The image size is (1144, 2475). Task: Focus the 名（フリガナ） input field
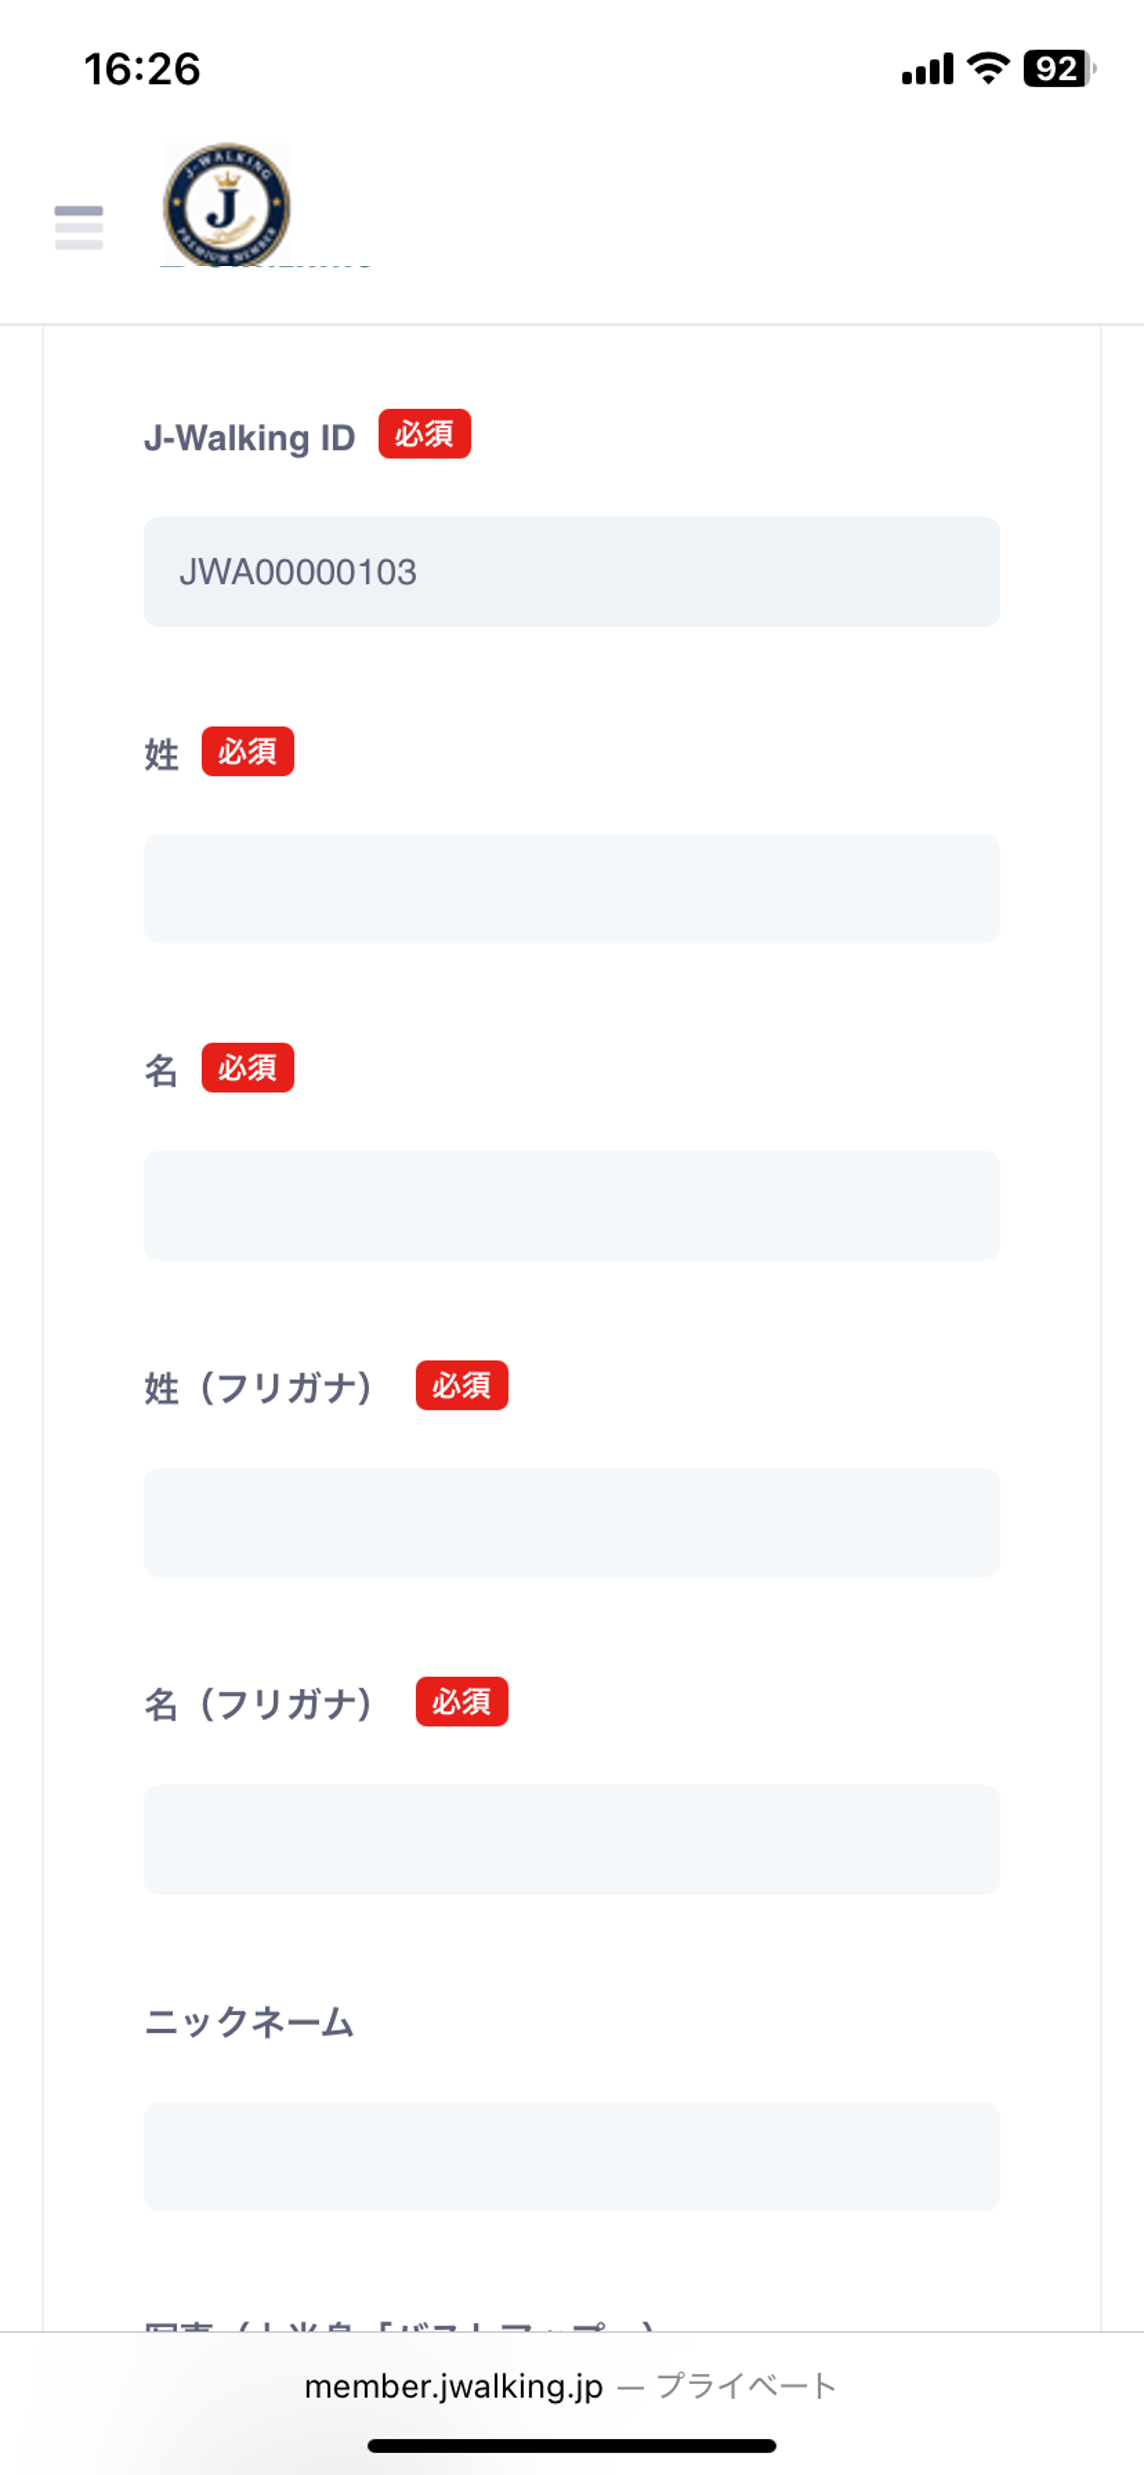tap(572, 1840)
